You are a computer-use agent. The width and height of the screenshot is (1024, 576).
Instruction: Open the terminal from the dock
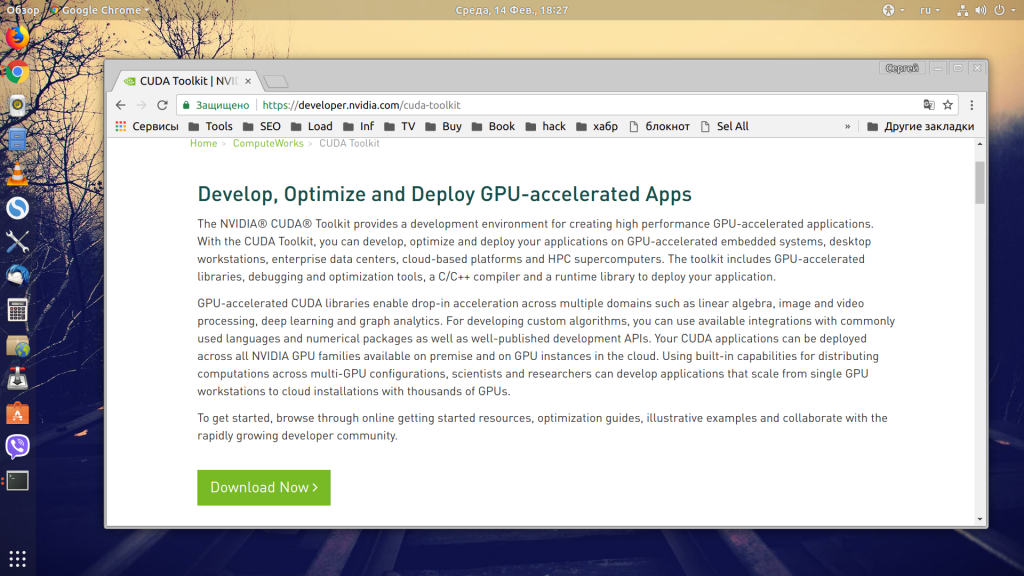(x=17, y=481)
